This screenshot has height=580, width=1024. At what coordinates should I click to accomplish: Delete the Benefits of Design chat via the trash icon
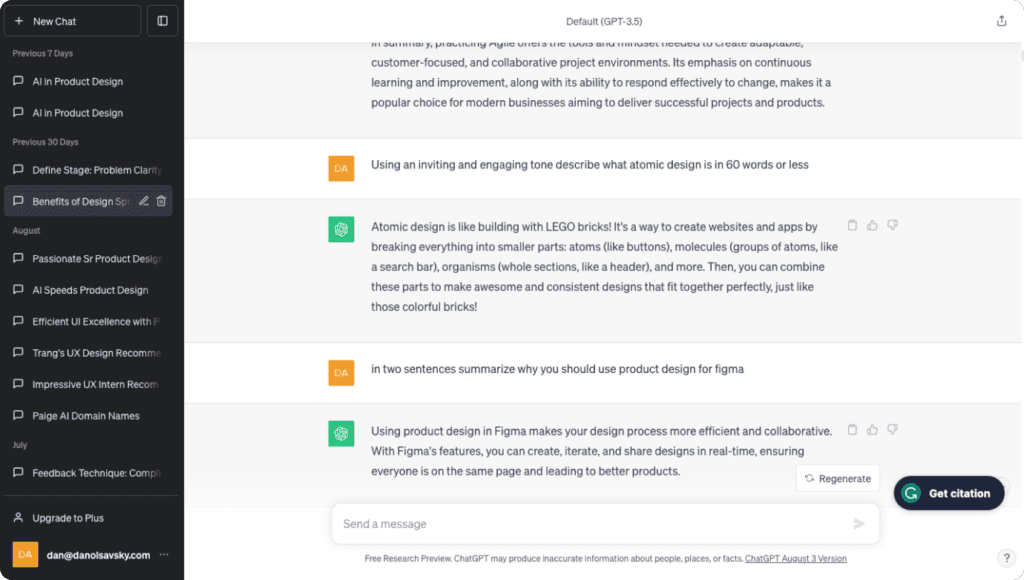tap(162, 201)
